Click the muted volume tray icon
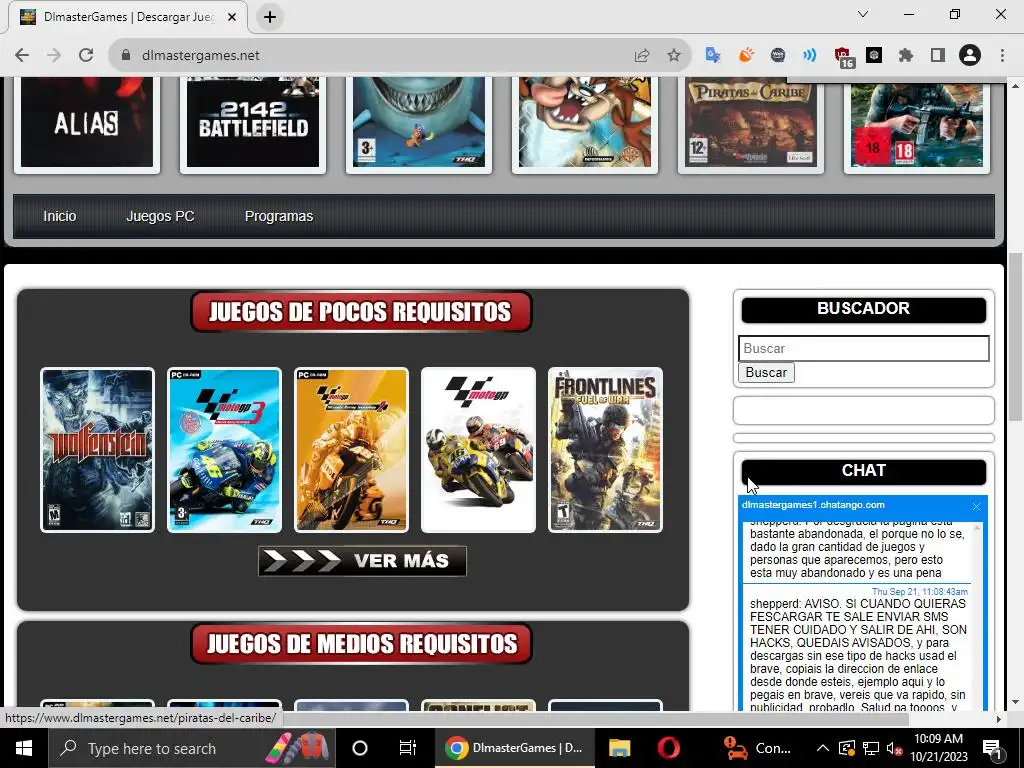Screen dimensions: 1024x768 [894, 749]
